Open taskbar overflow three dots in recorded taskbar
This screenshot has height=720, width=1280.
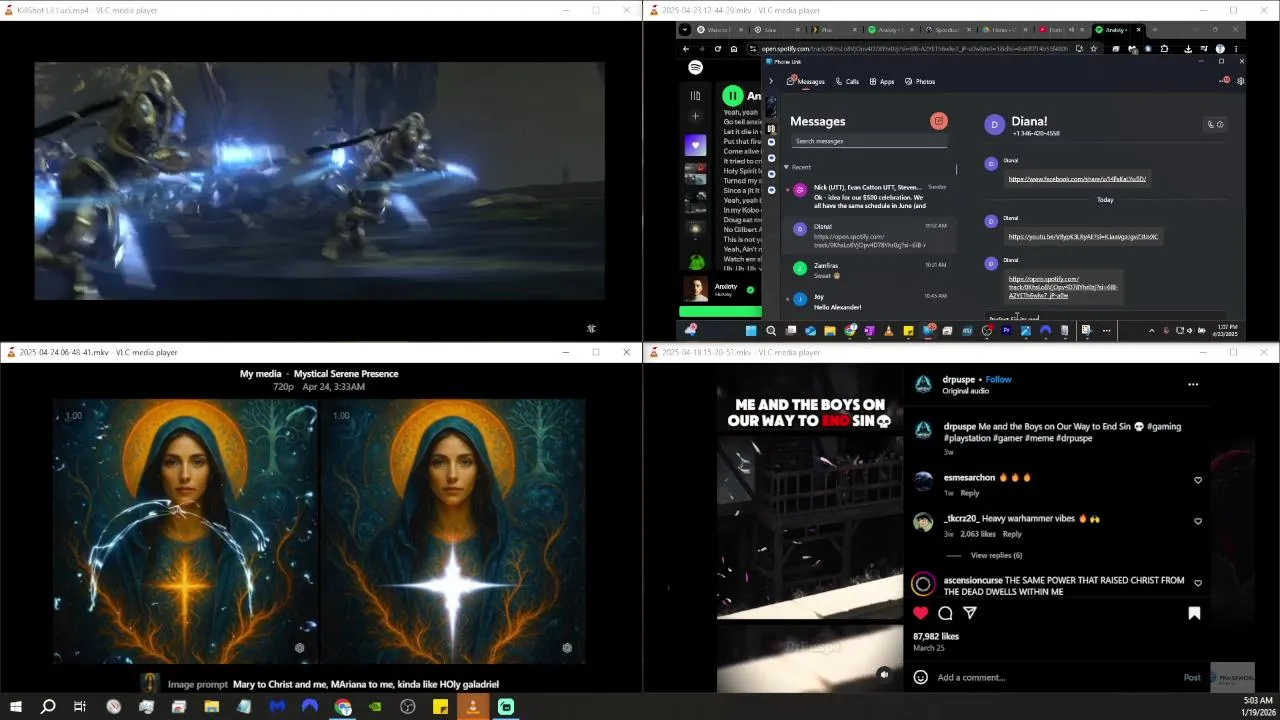tap(1106, 330)
